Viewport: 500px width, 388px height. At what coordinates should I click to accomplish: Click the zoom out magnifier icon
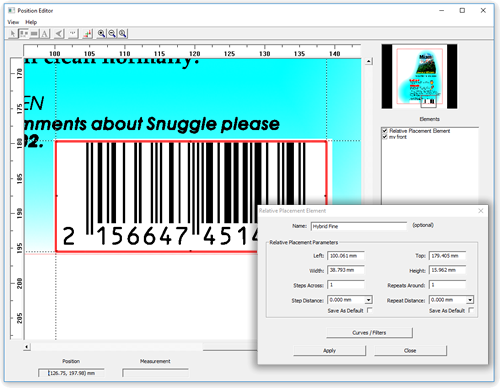coord(112,33)
